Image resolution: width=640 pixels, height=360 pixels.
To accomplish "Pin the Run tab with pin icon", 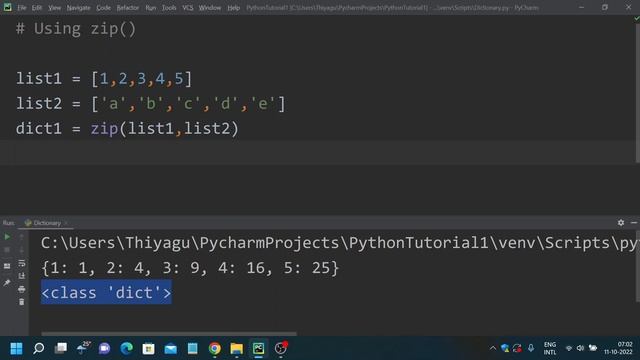I will pos(7,282).
